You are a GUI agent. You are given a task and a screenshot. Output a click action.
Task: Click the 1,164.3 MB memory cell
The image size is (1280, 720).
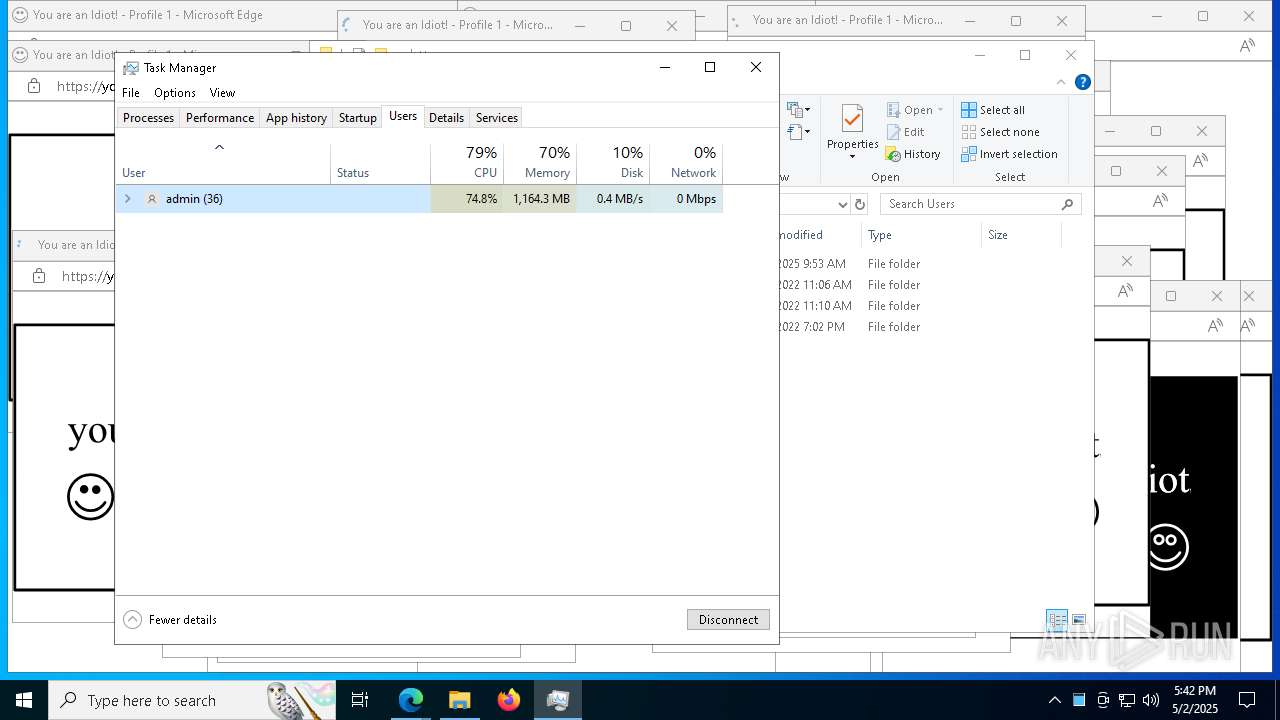pyautogui.click(x=540, y=199)
